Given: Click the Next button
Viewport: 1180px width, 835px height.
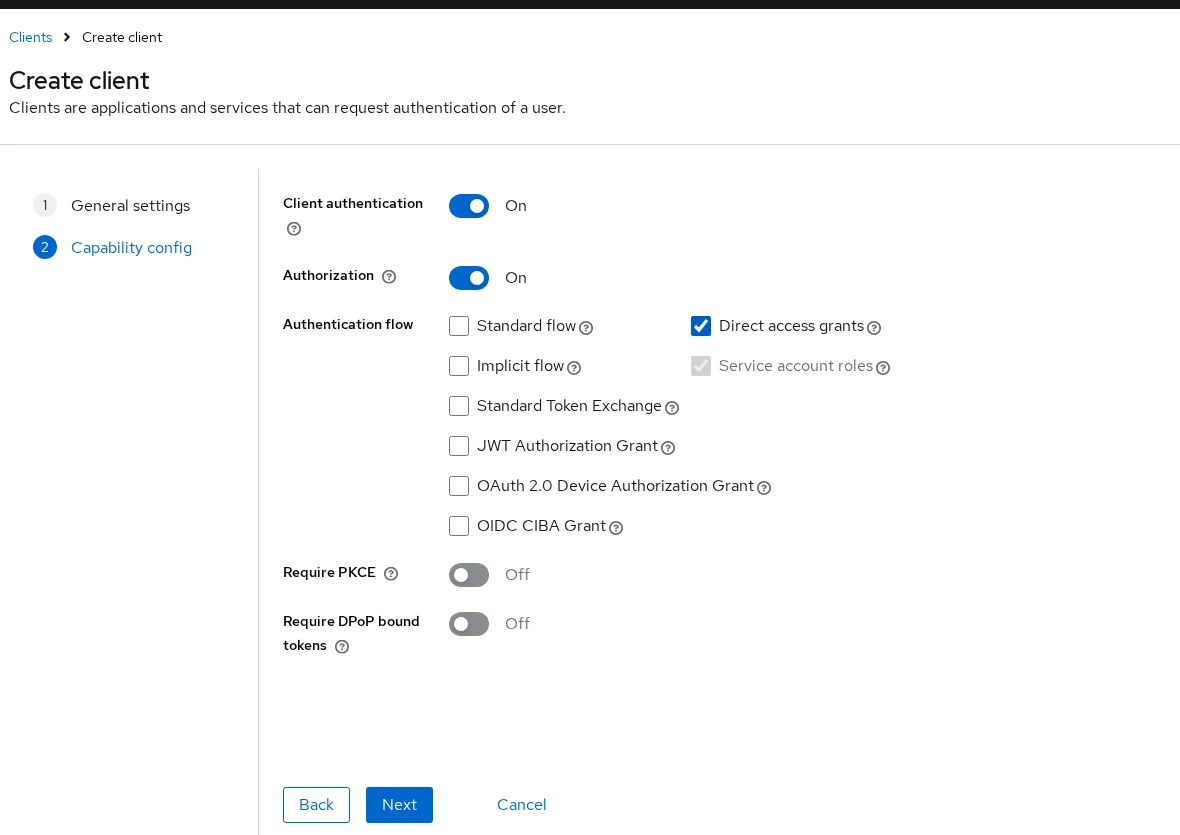Looking at the screenshot, I should [x=399, y=805].
